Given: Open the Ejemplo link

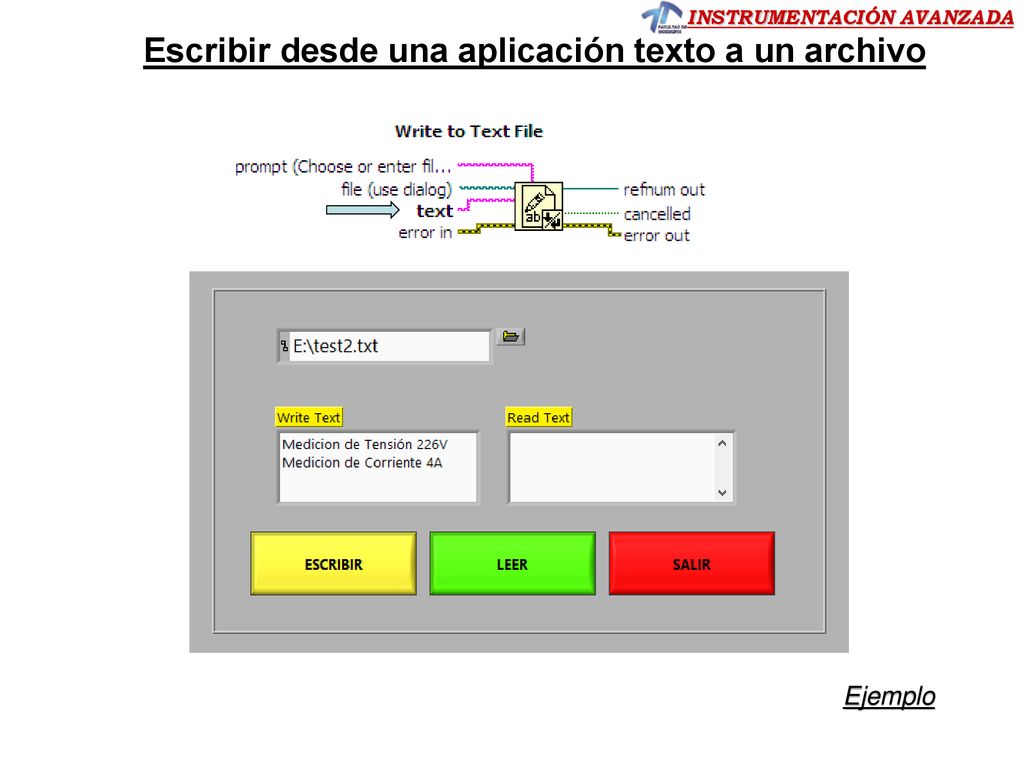Looking at the screenshot, I should point(889,696).
